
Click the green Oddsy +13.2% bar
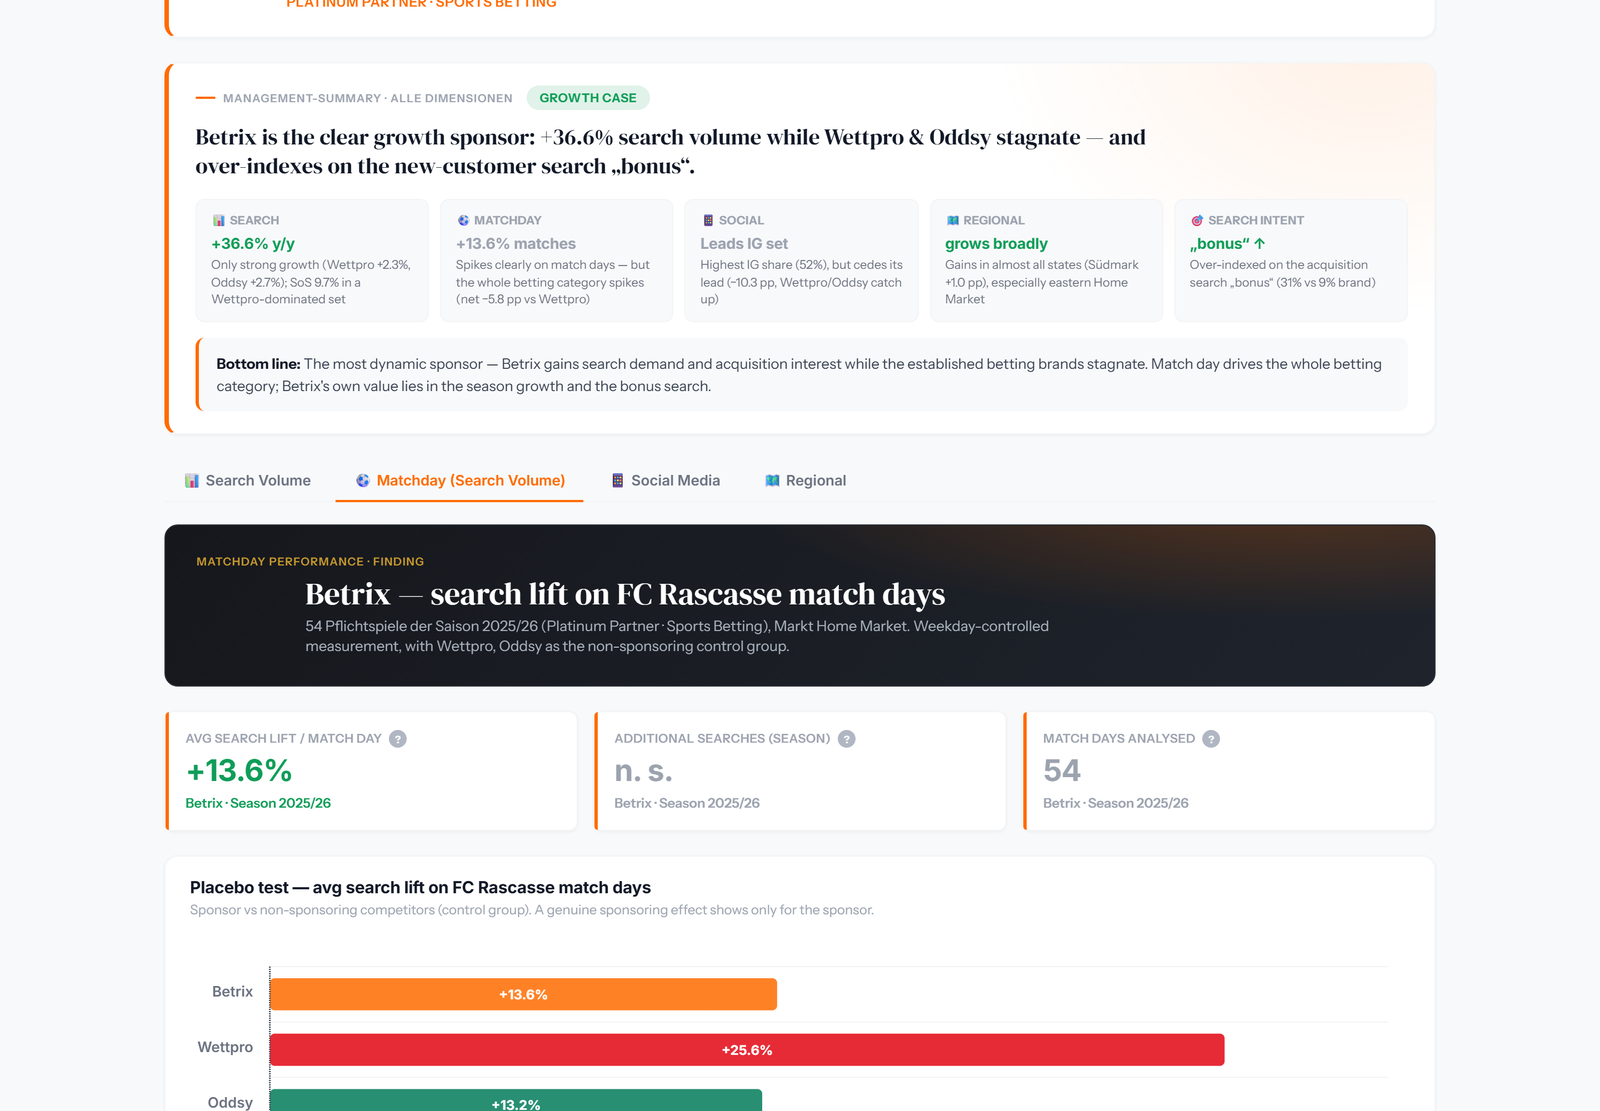[516, 1100]
